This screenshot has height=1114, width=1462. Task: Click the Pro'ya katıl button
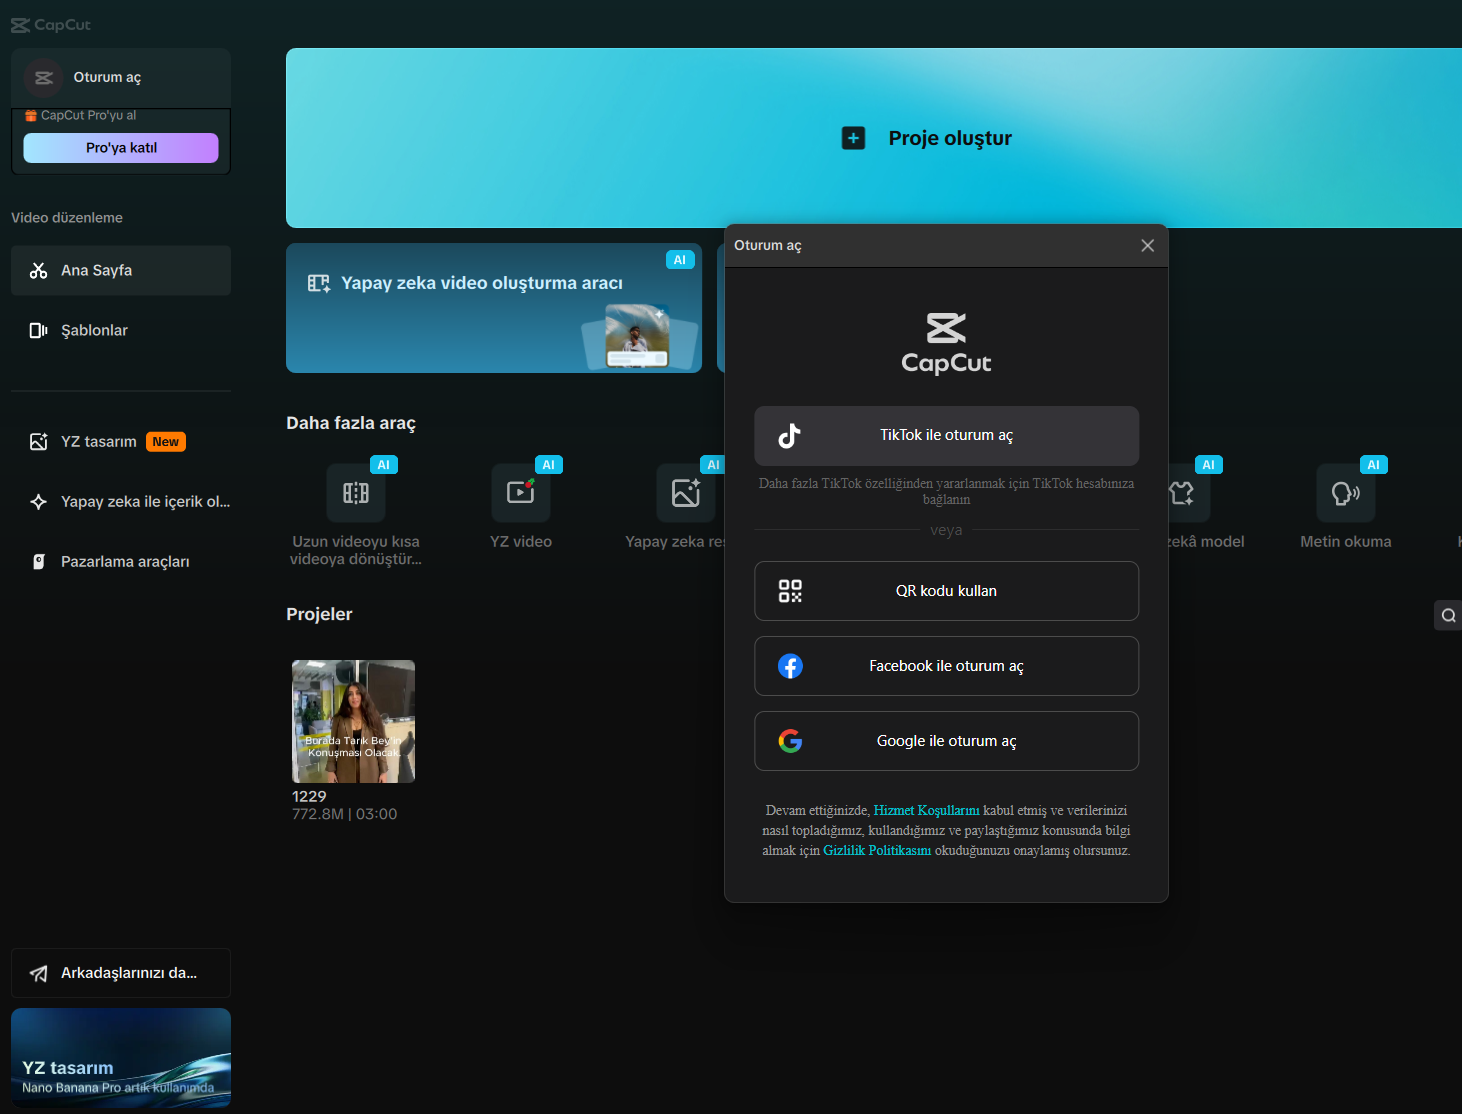click(x=121, y=148)
